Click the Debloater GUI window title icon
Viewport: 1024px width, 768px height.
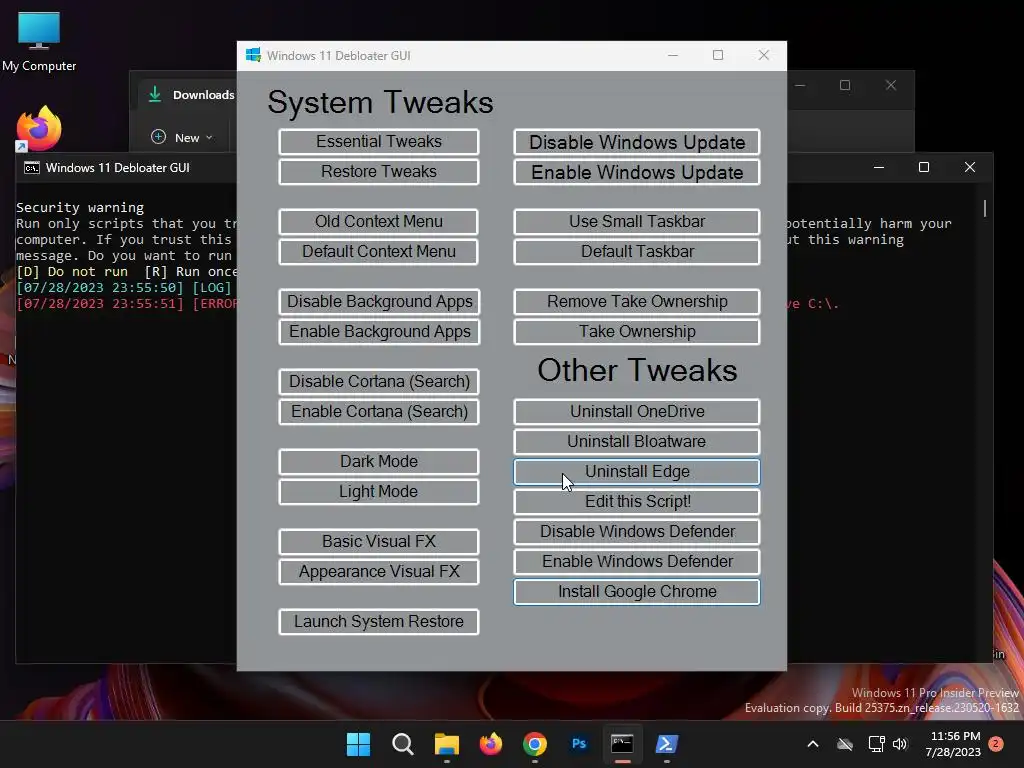point(253,56)
